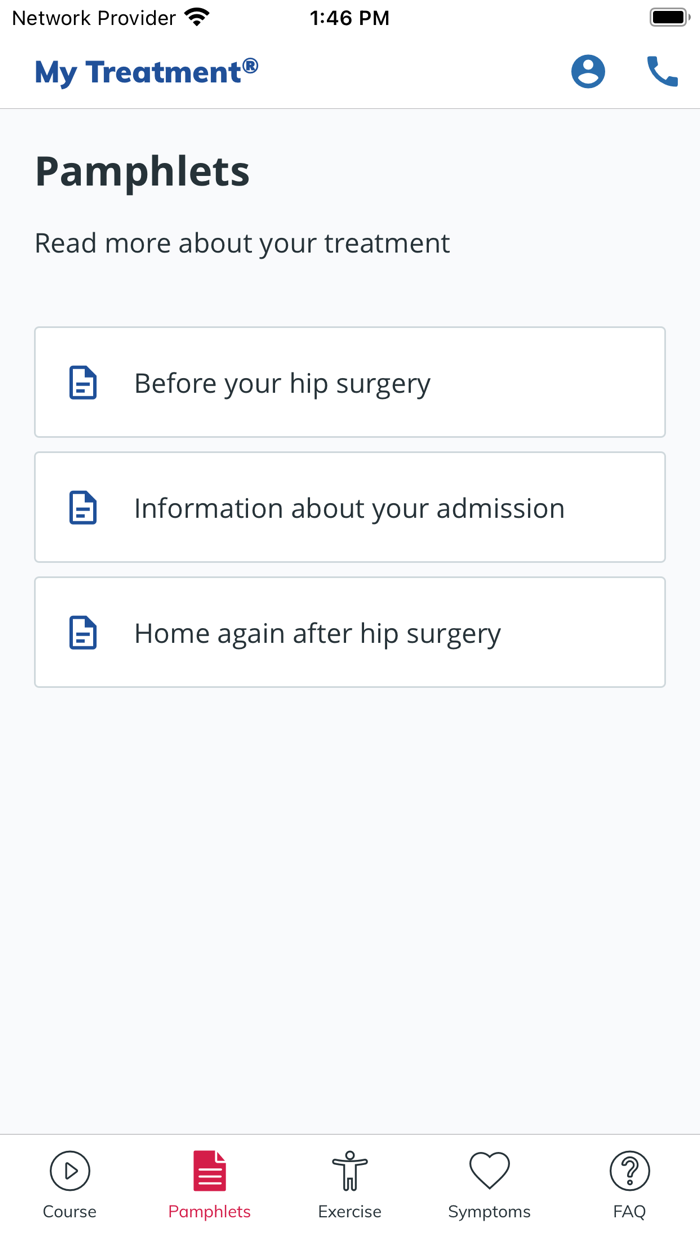
Task: Click the document icon next to Home again pamphlet
Action: (x=82, y=632)
